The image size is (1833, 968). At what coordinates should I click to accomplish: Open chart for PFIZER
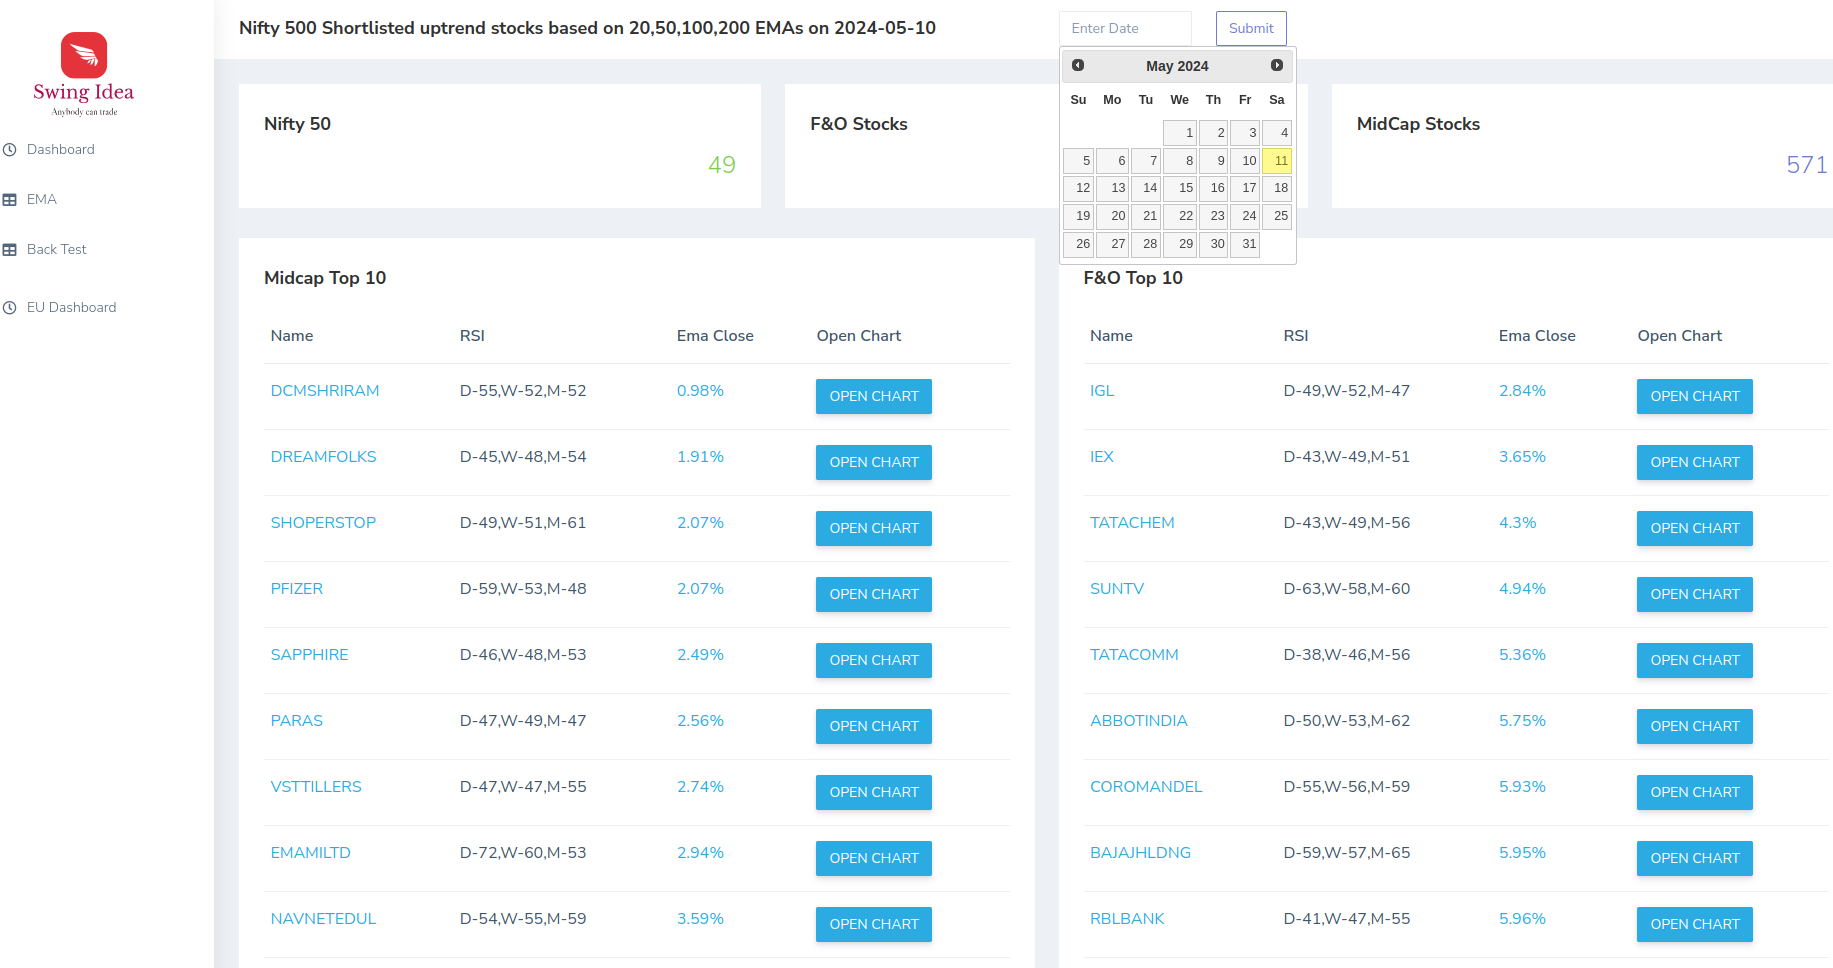874,594
